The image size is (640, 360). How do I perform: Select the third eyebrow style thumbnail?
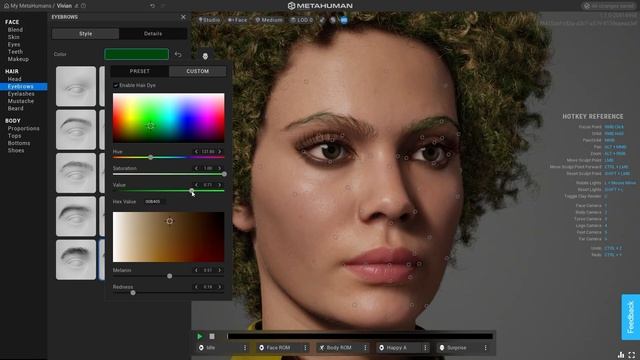[76, 173]
